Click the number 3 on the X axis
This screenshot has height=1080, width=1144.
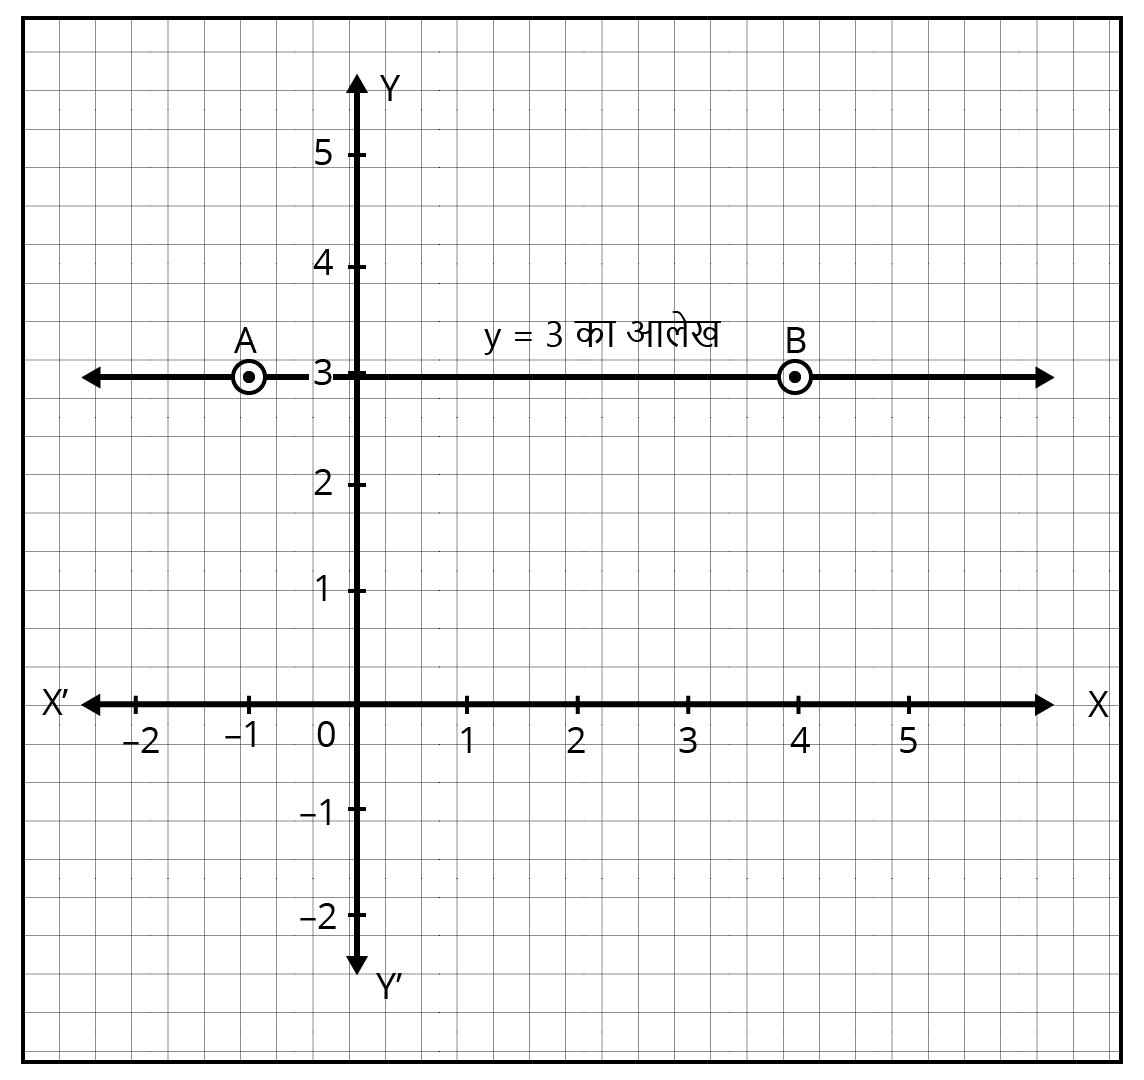(x=687, y=743)
